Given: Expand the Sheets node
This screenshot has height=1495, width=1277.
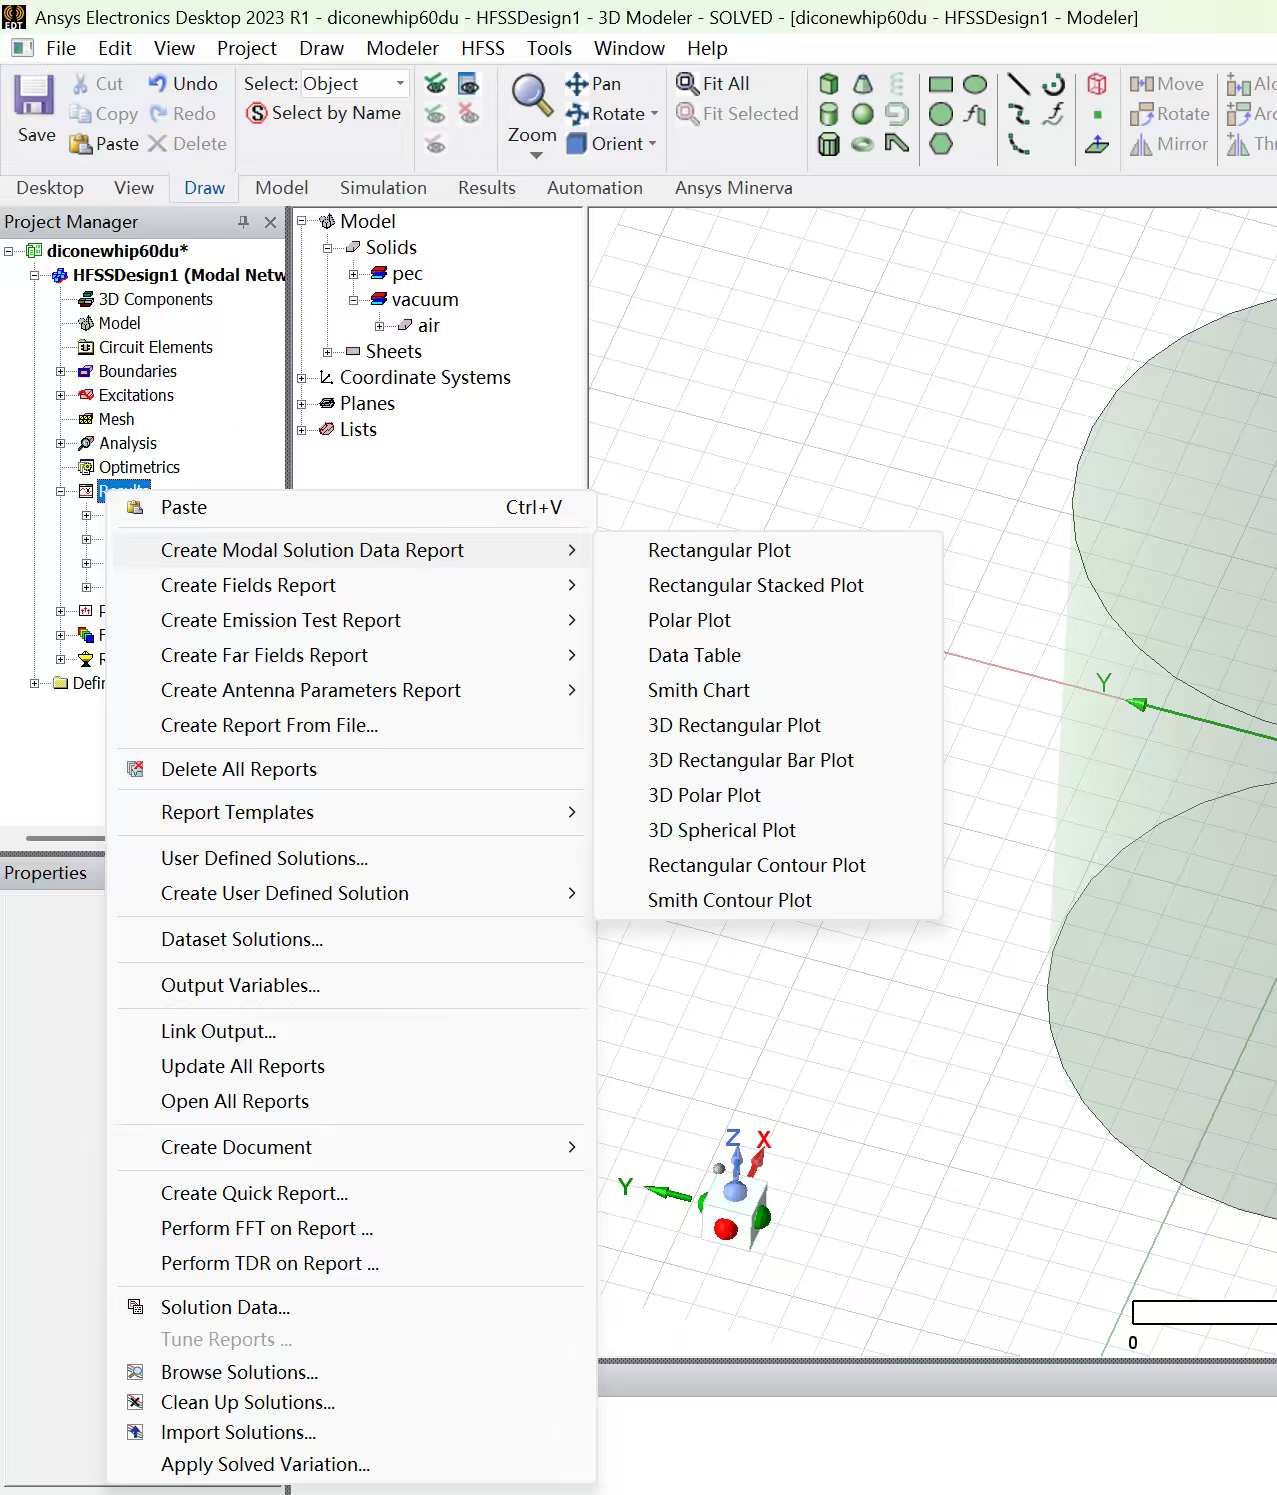Looking at the screenshot, I should coord(327,352).
